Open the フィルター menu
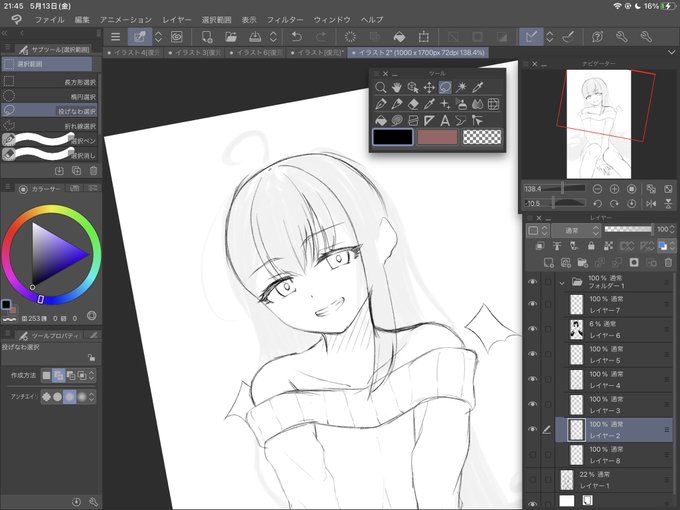Viewport: 680px width, 510px height. [285, 20]
